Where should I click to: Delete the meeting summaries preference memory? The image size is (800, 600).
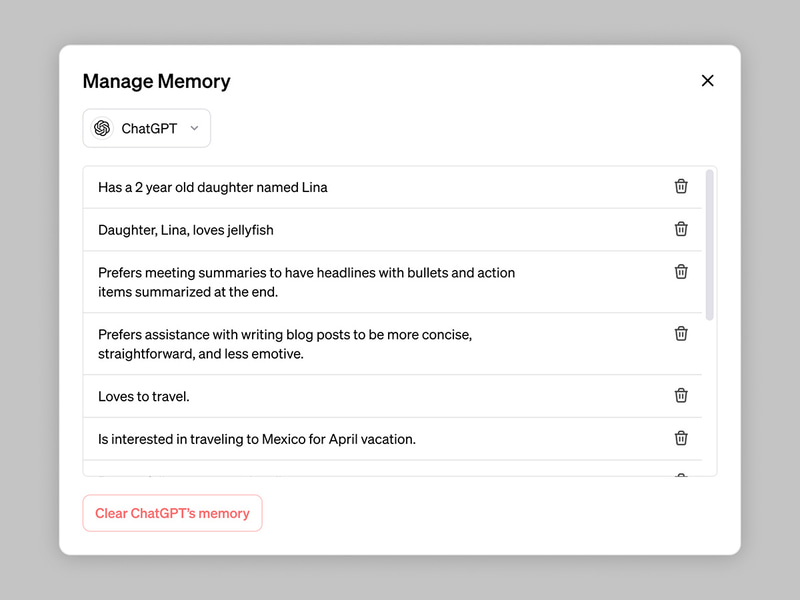(x=681, y=272)
